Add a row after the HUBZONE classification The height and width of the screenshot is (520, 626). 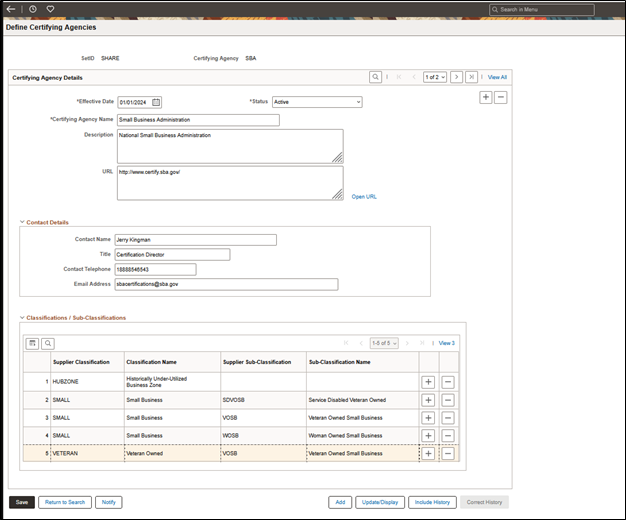tap(428, 382)
